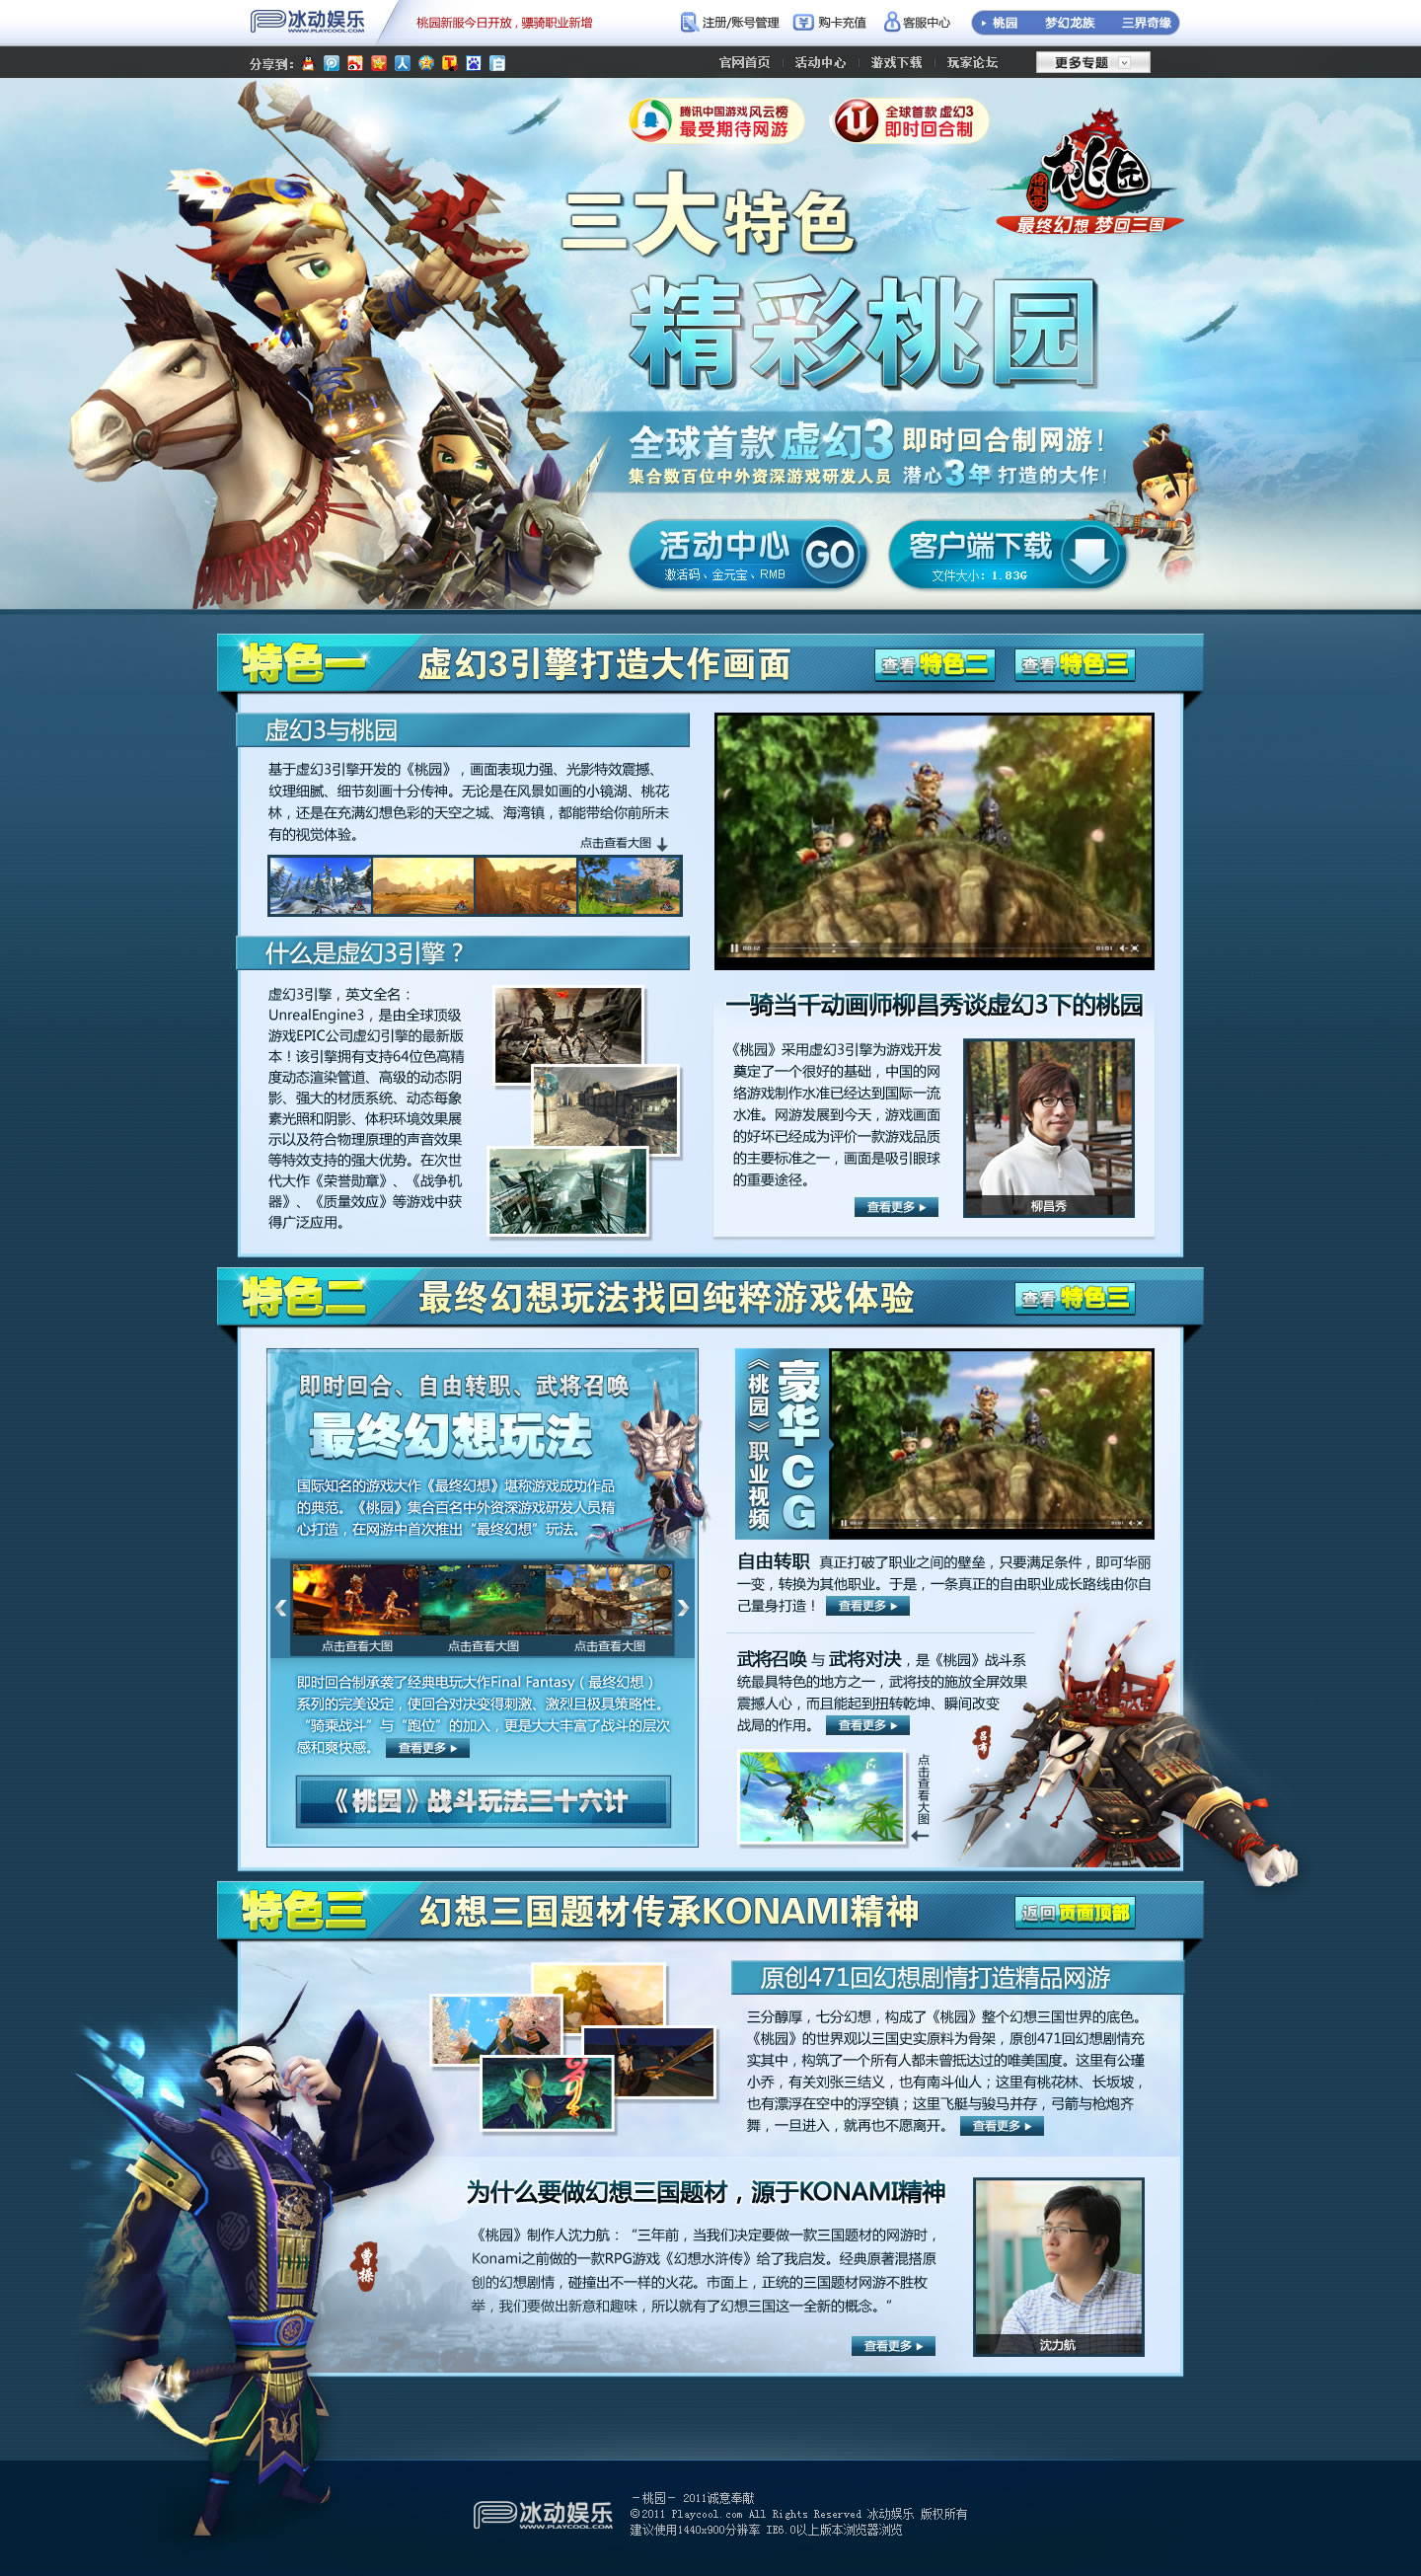Share to QQ via the penguin icon
This screenshot has height=2576, width=1421.
coord(308,63)
